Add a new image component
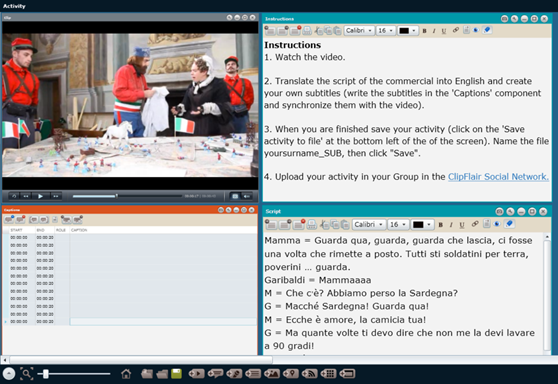This screenshot has width=558, height=384. pyautogui.click(x=272, y=373)
